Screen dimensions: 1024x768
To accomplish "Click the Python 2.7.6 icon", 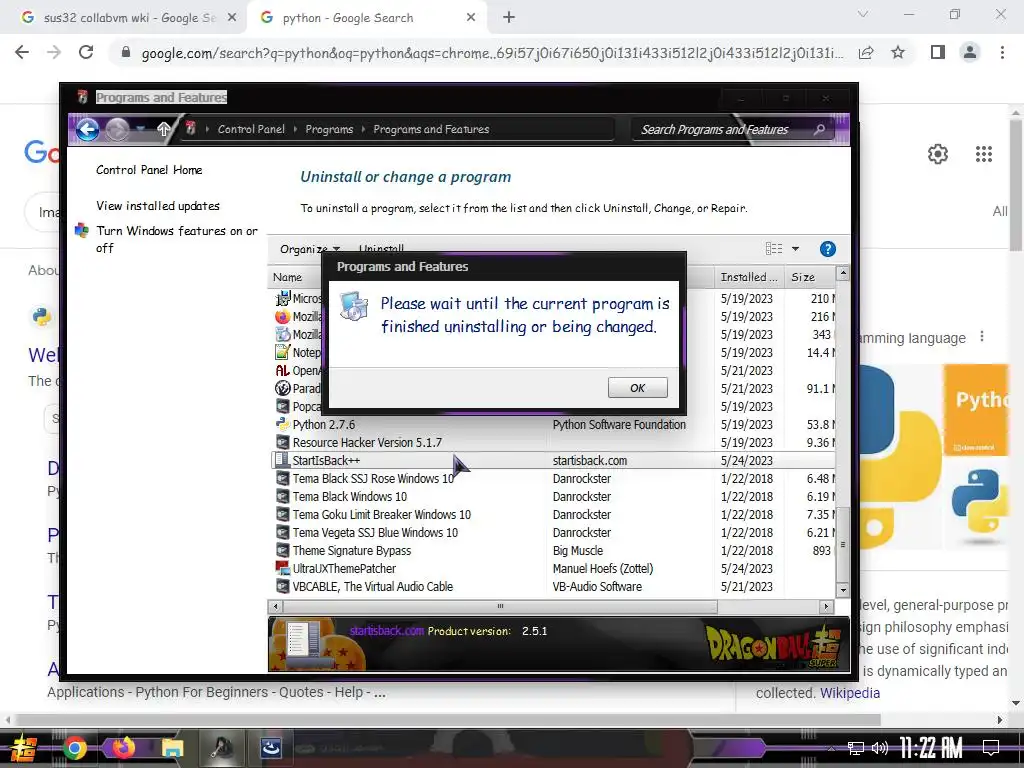I will click(x=282, y=424).
